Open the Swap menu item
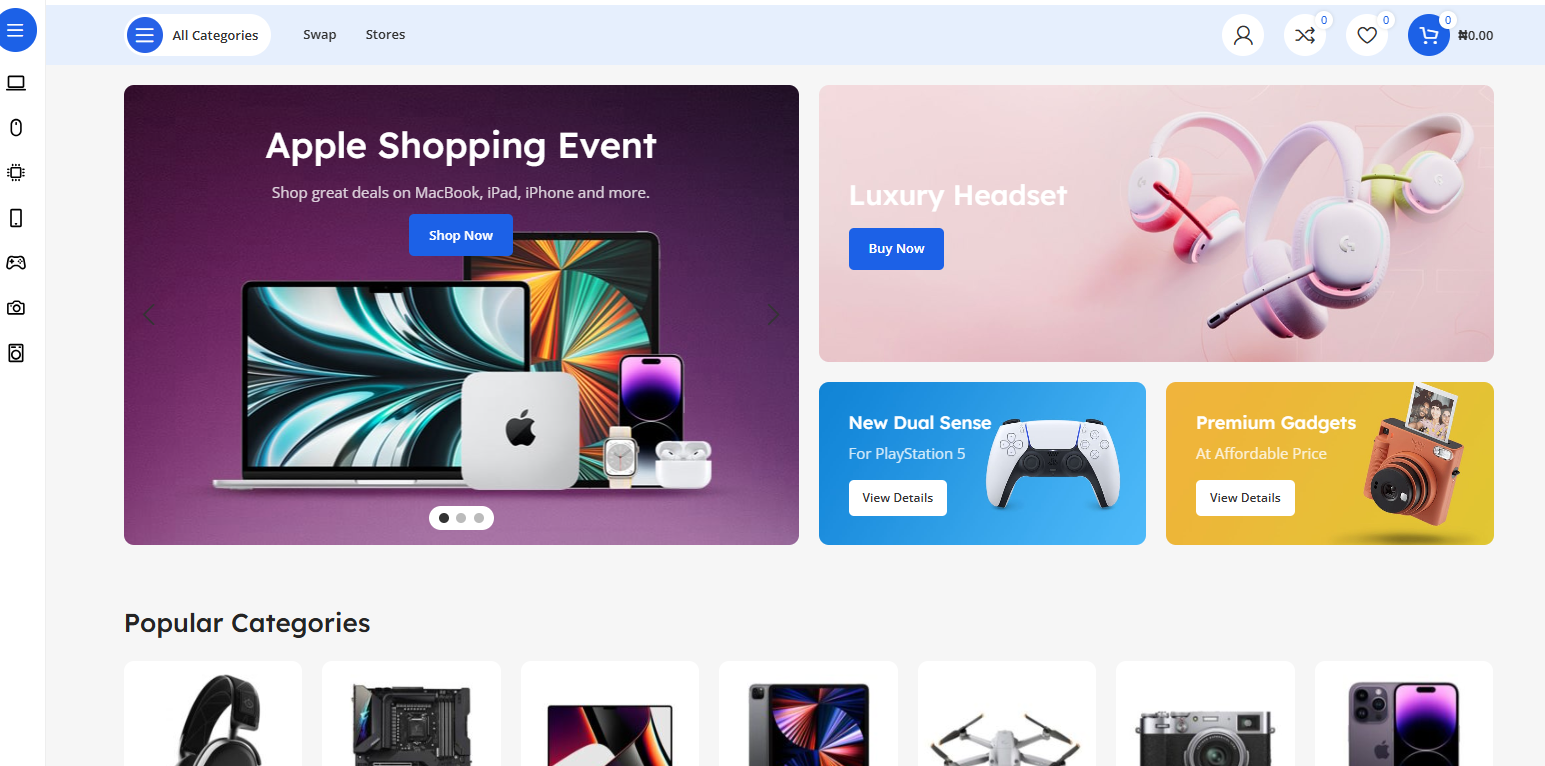 320,35
